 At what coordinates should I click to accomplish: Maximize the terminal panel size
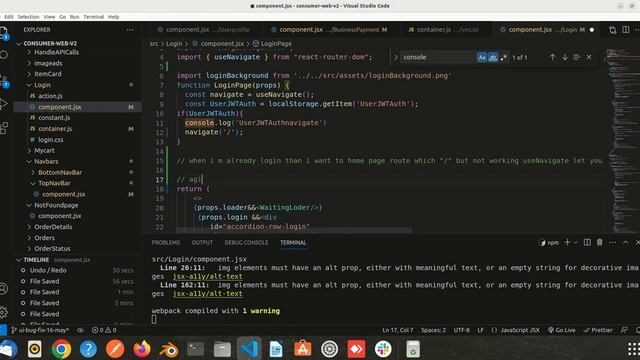click(625, 242)
